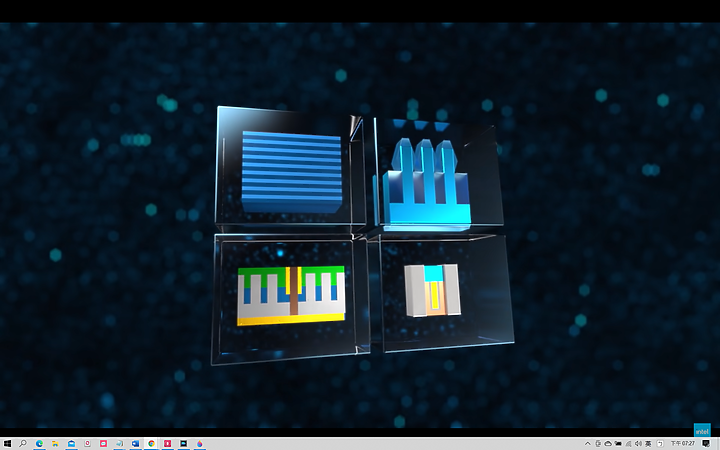Launch Microsoft Edge from the taskbar
This screenshot has height=450, width=720.
pos(39,444)
